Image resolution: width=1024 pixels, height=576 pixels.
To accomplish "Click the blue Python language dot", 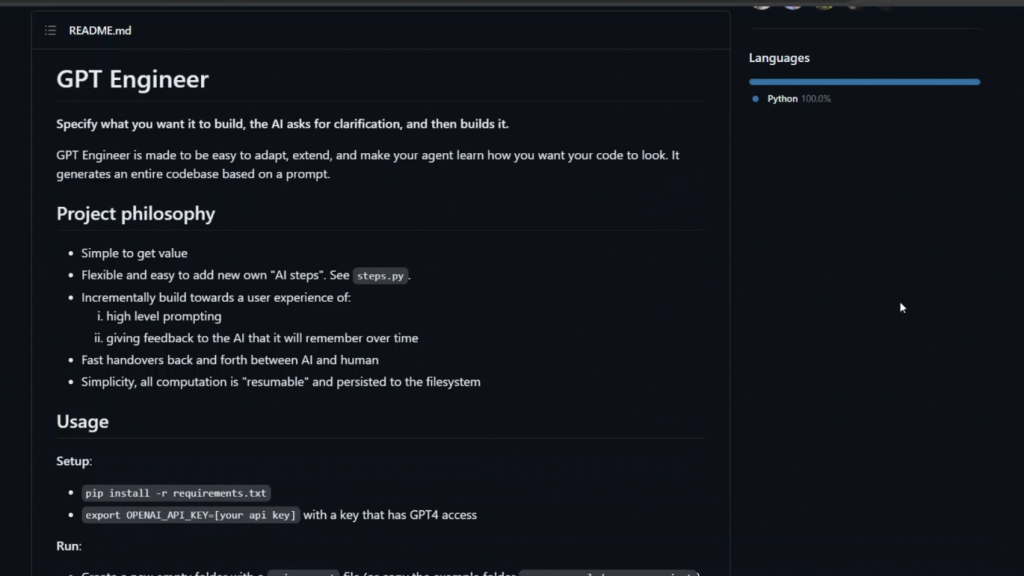I will [x=755, y=99].
